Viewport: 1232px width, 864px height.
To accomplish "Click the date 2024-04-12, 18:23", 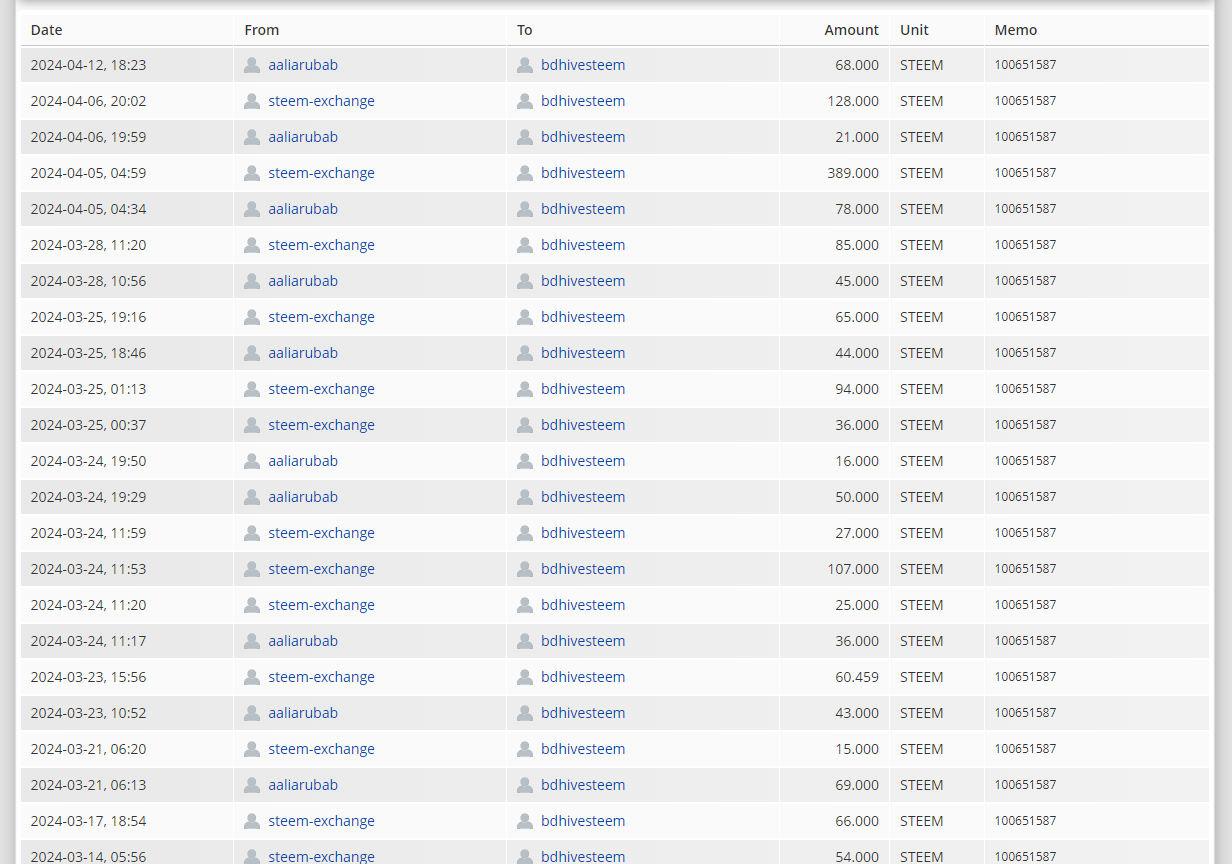I will pos(88,65).
